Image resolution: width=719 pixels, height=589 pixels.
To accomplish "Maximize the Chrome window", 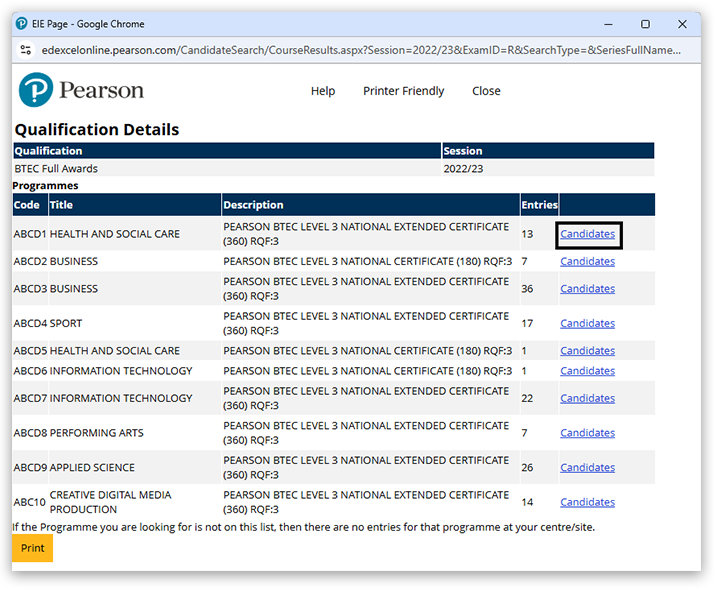I will tap(645, 24).
